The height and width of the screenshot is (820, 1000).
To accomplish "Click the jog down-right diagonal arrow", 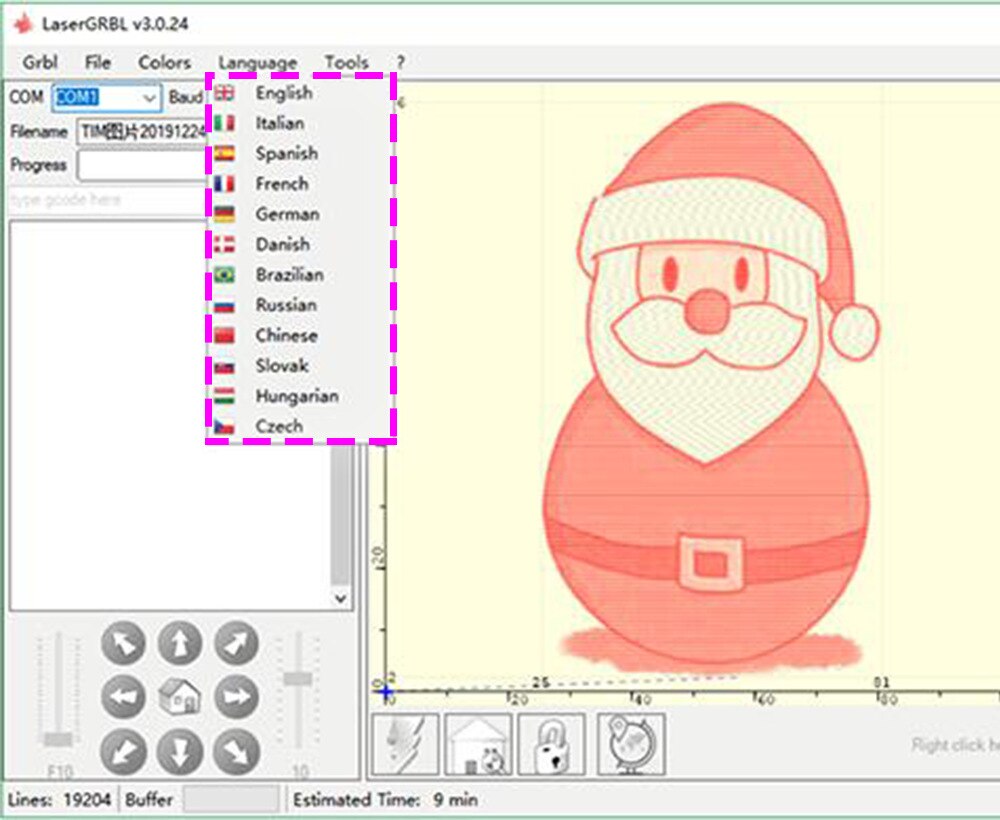I will click(237, 753).
